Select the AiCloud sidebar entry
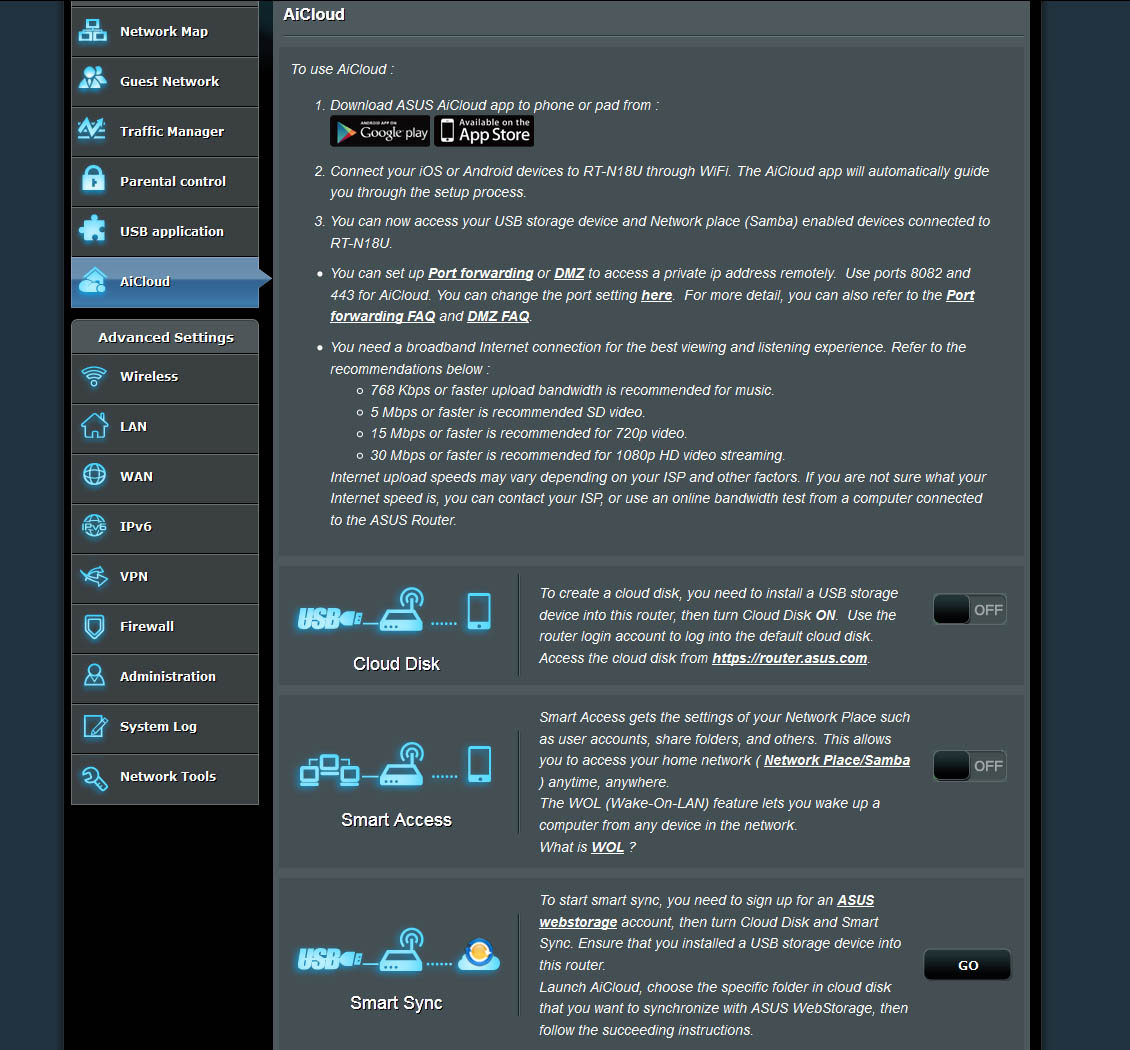Screen dimensions: 1130x1050 pos(165,282)
